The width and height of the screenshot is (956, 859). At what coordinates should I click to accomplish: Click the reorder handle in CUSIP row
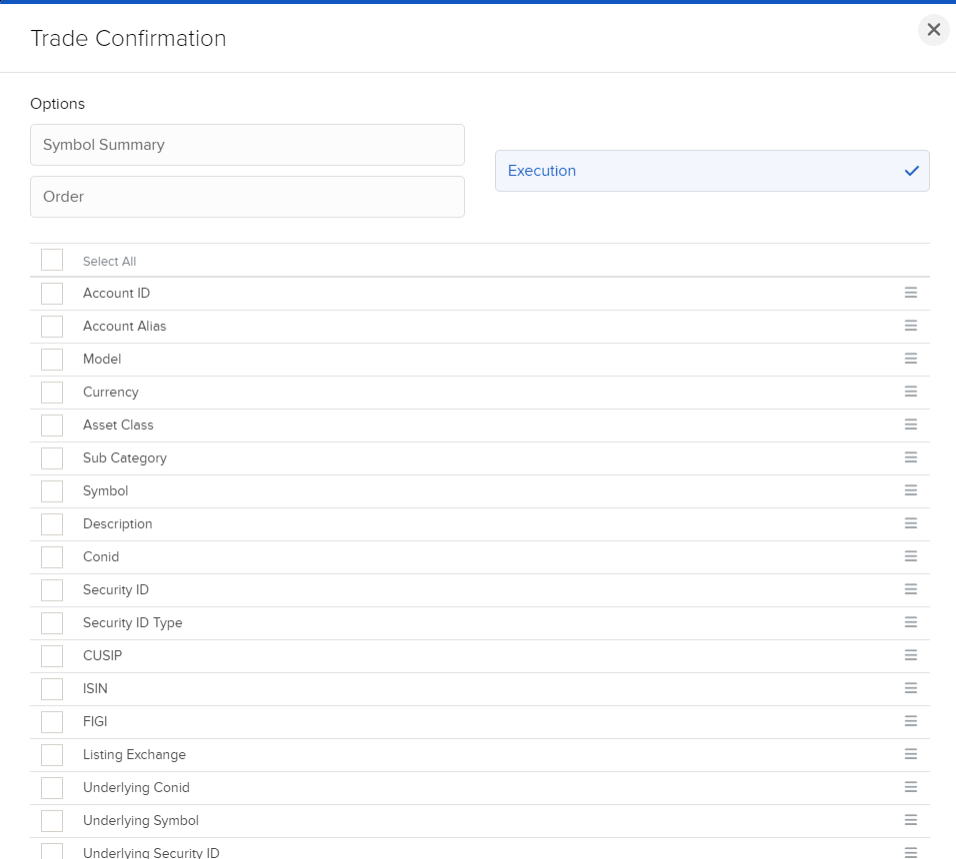coord(910,655)
